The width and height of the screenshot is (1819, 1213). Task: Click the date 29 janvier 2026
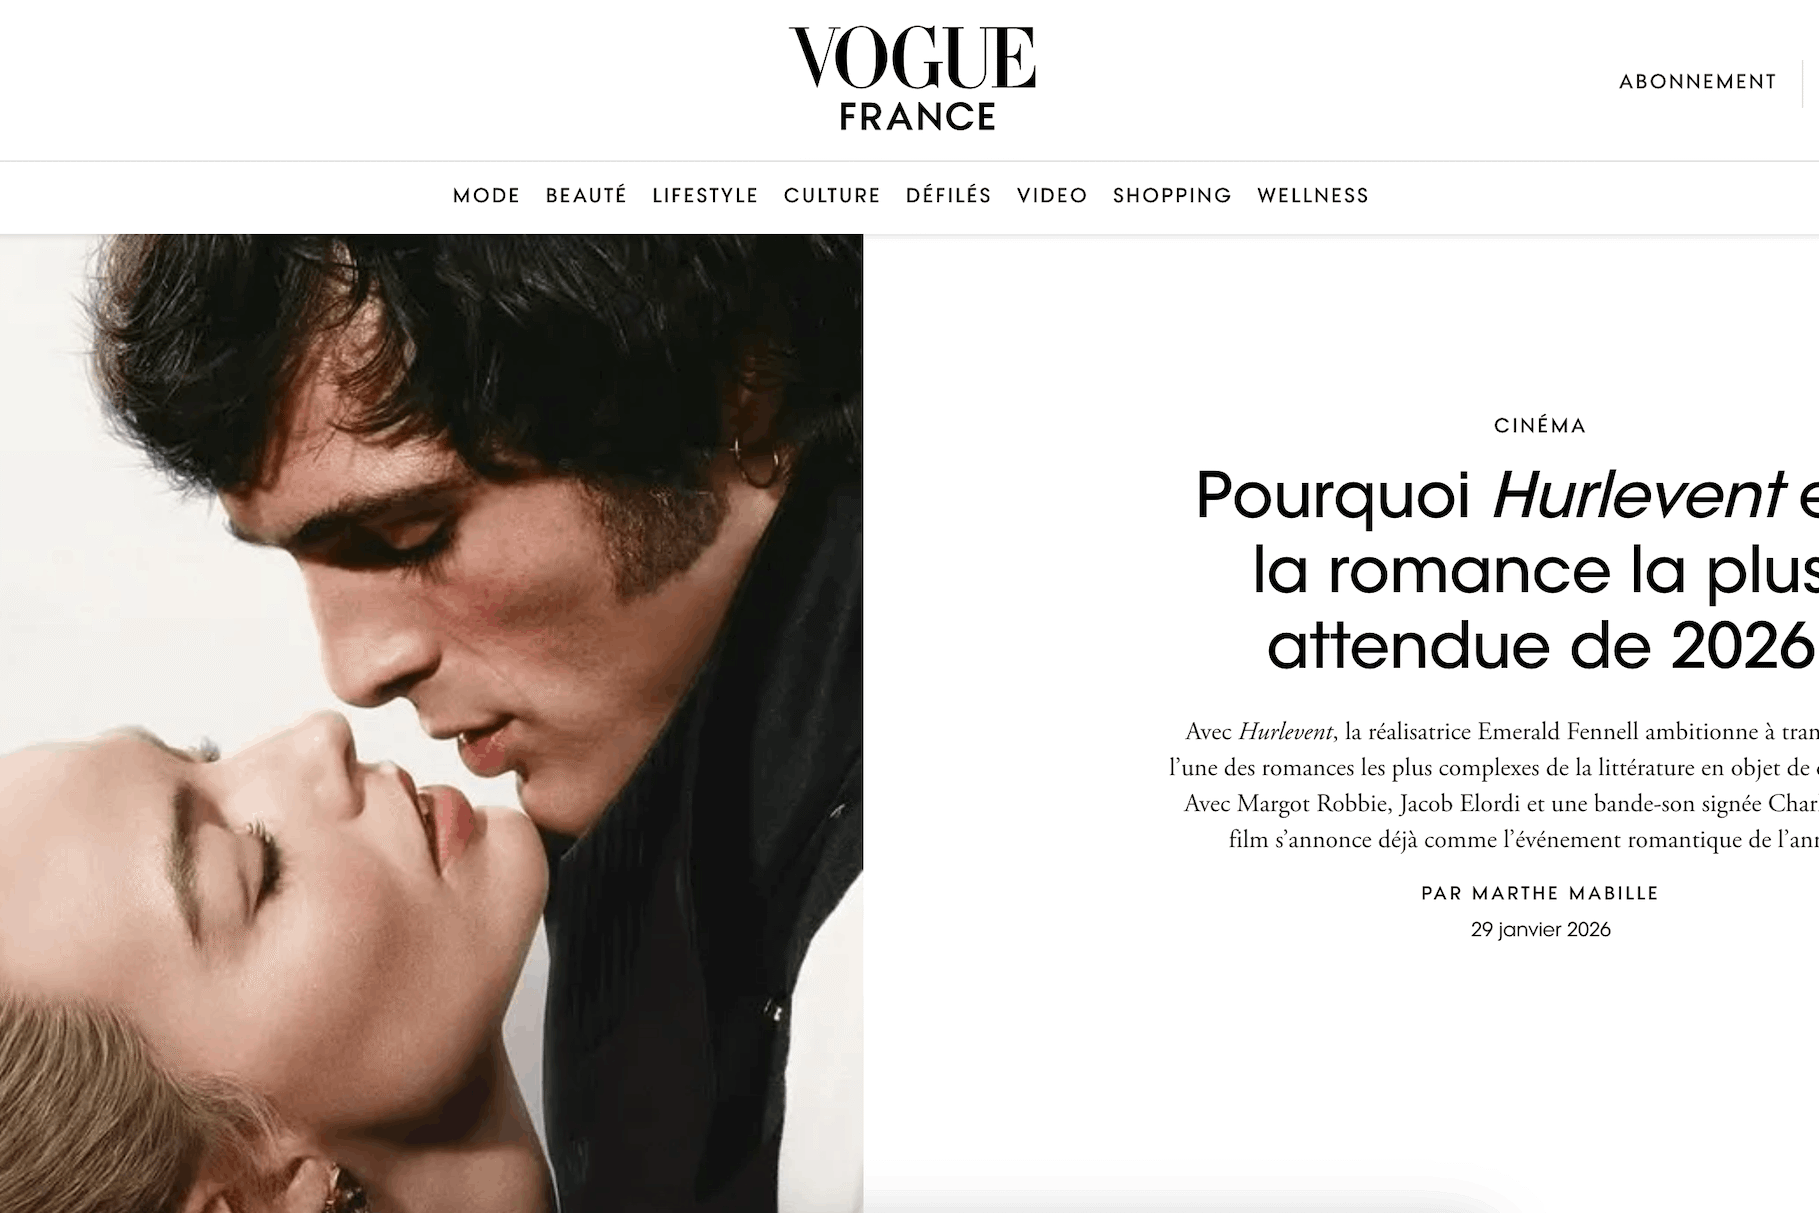pyautogui.click(x=1540, y=930)
